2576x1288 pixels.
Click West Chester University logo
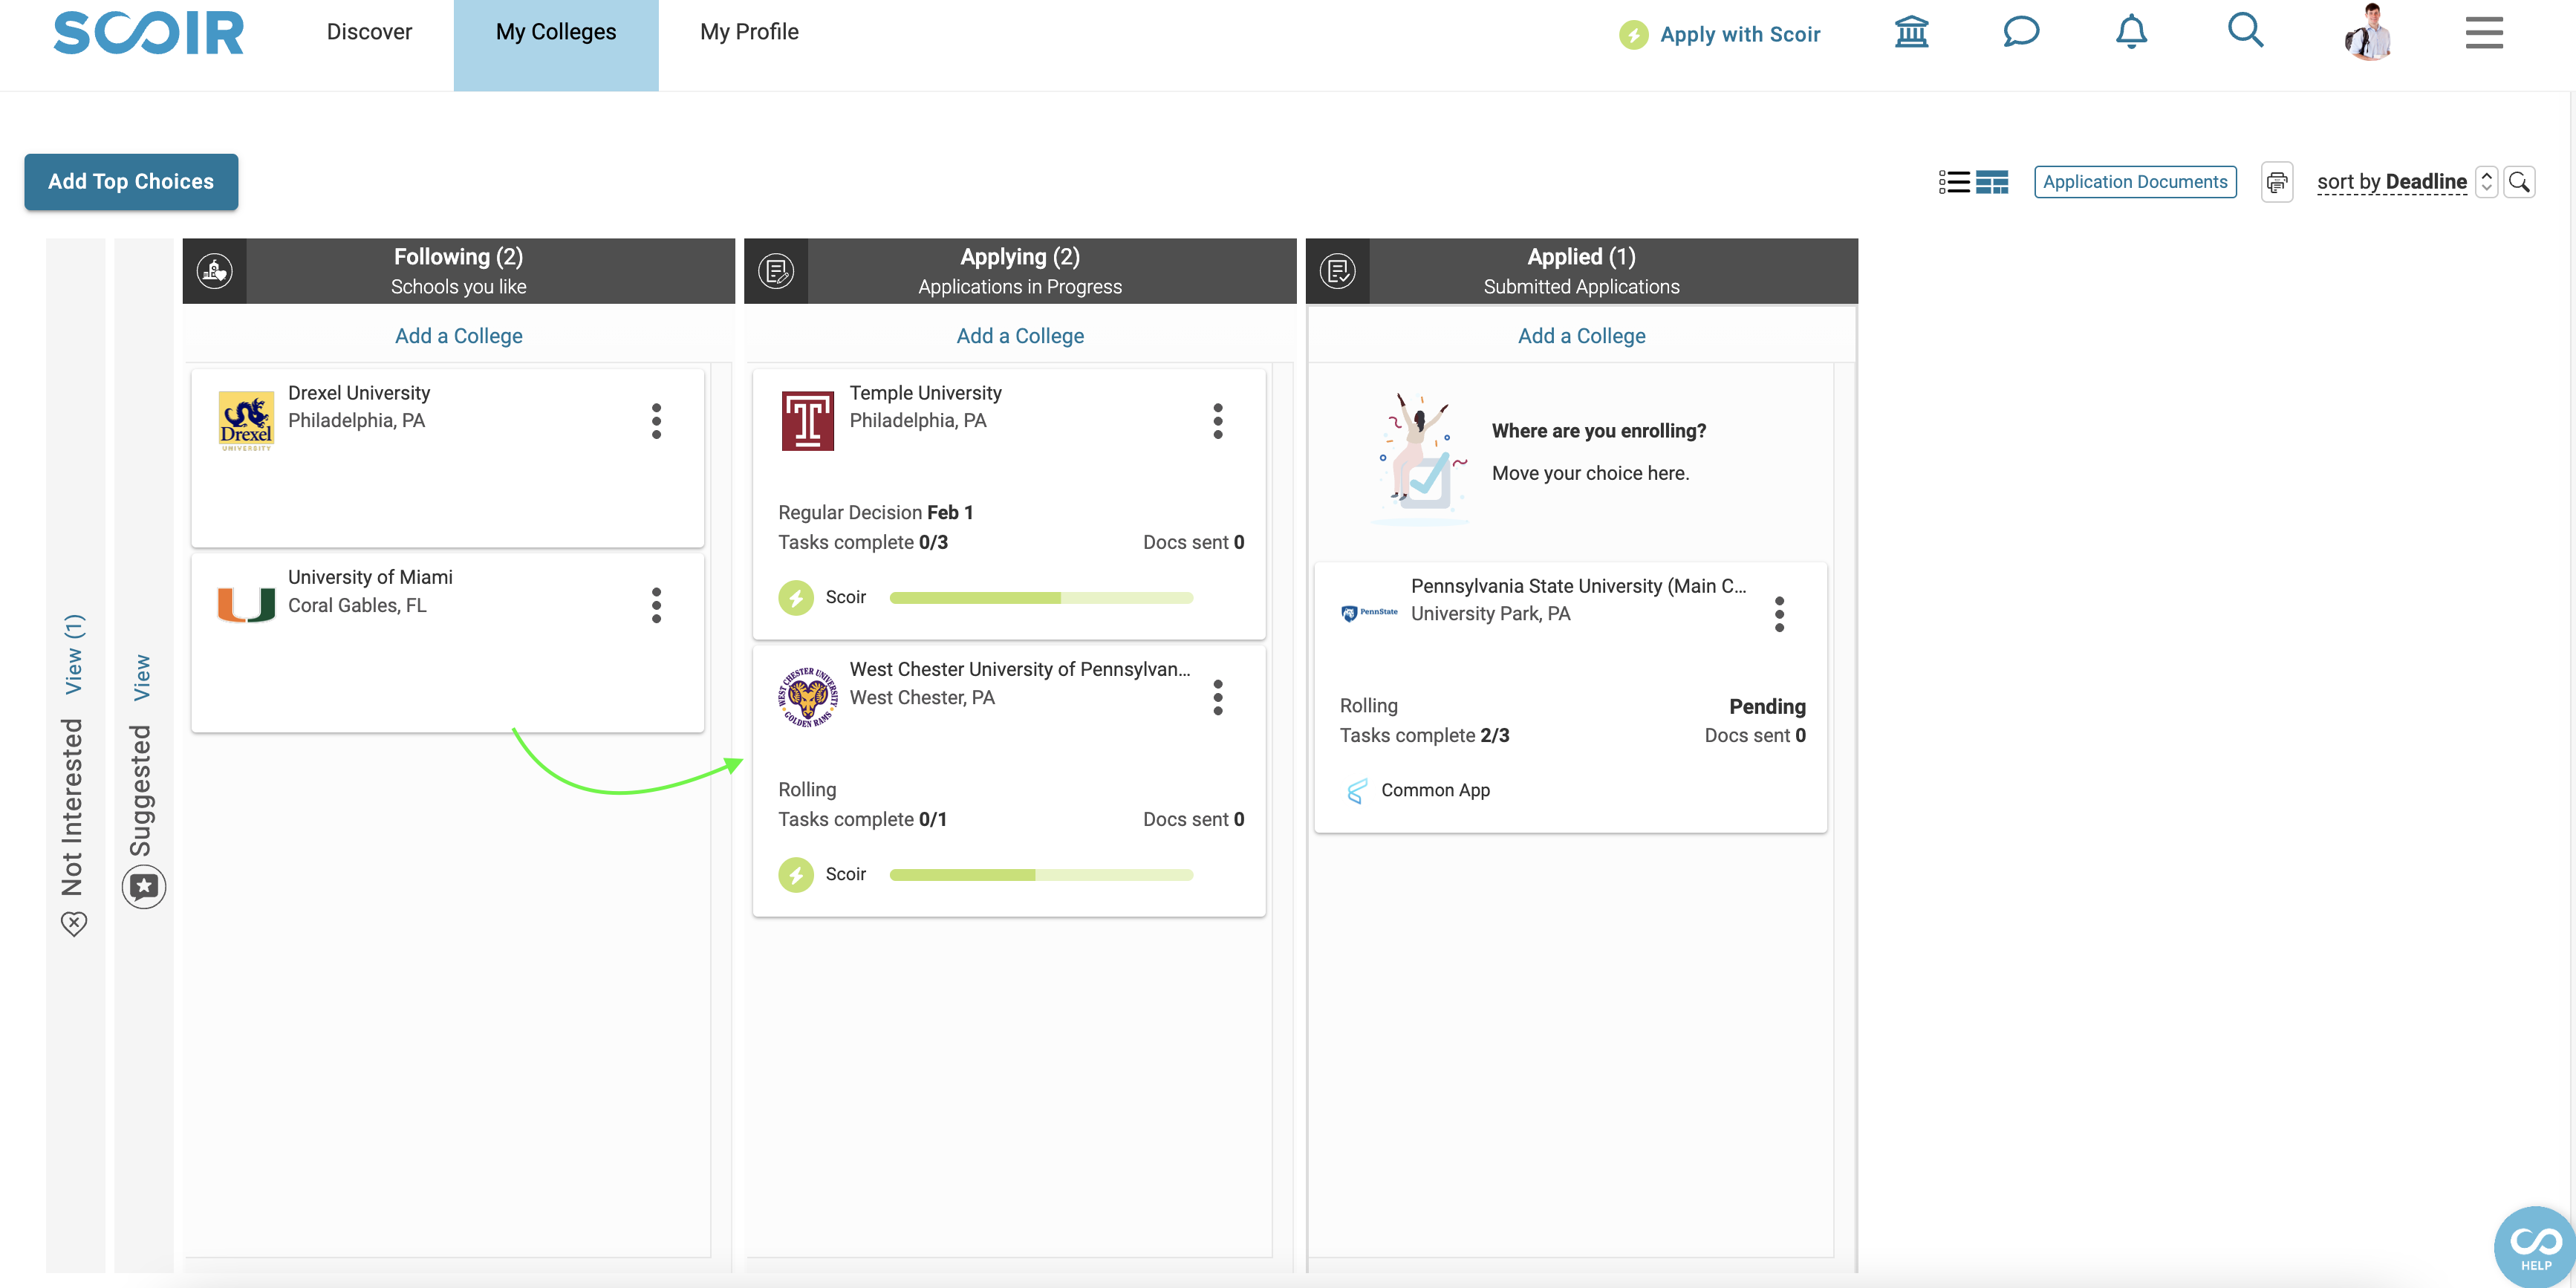807,697
